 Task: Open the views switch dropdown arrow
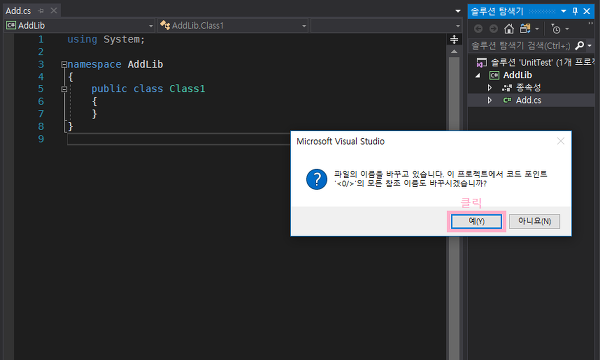pos(537,29)
